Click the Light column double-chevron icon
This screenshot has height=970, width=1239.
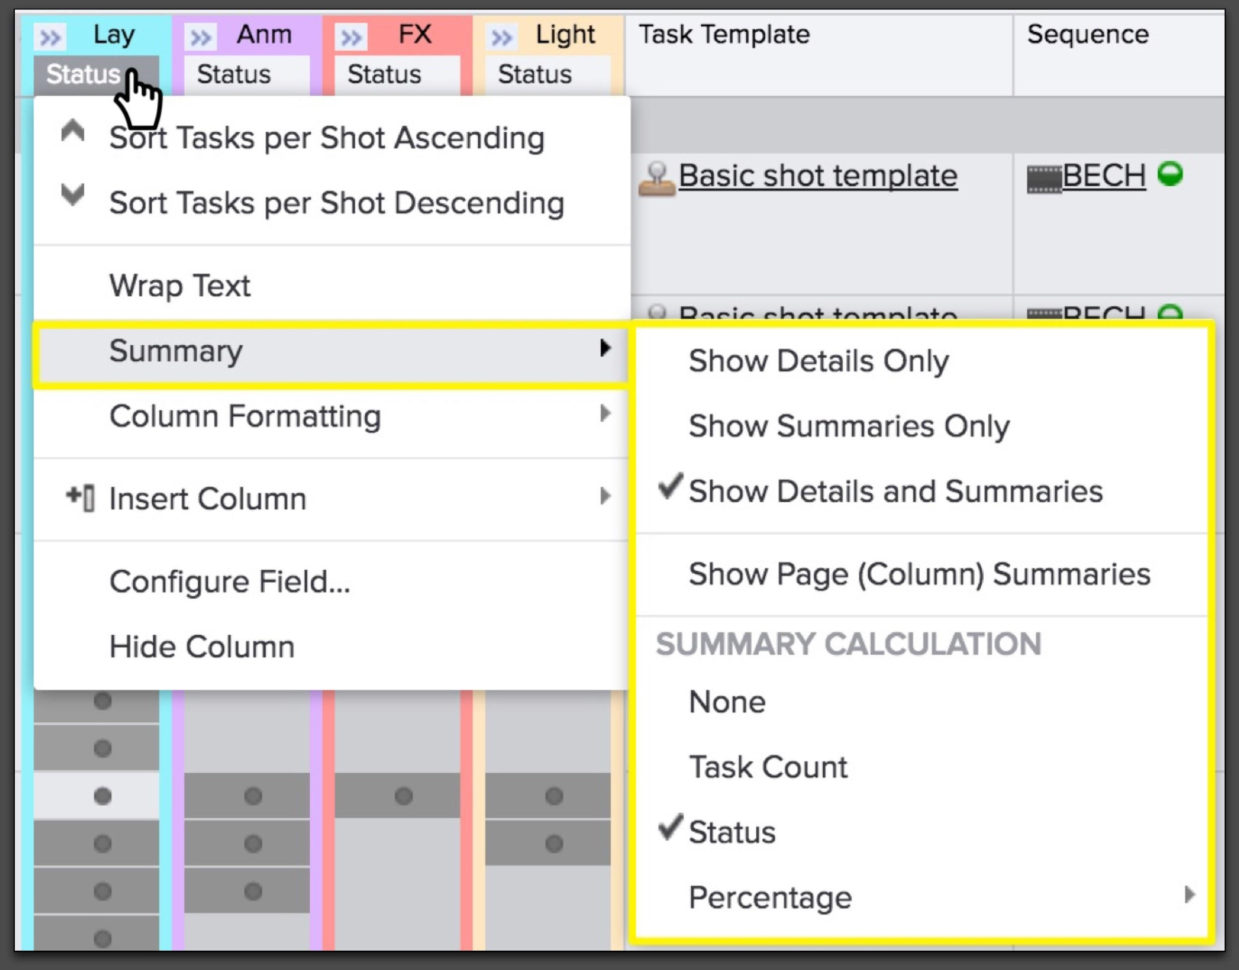[501, 38]
